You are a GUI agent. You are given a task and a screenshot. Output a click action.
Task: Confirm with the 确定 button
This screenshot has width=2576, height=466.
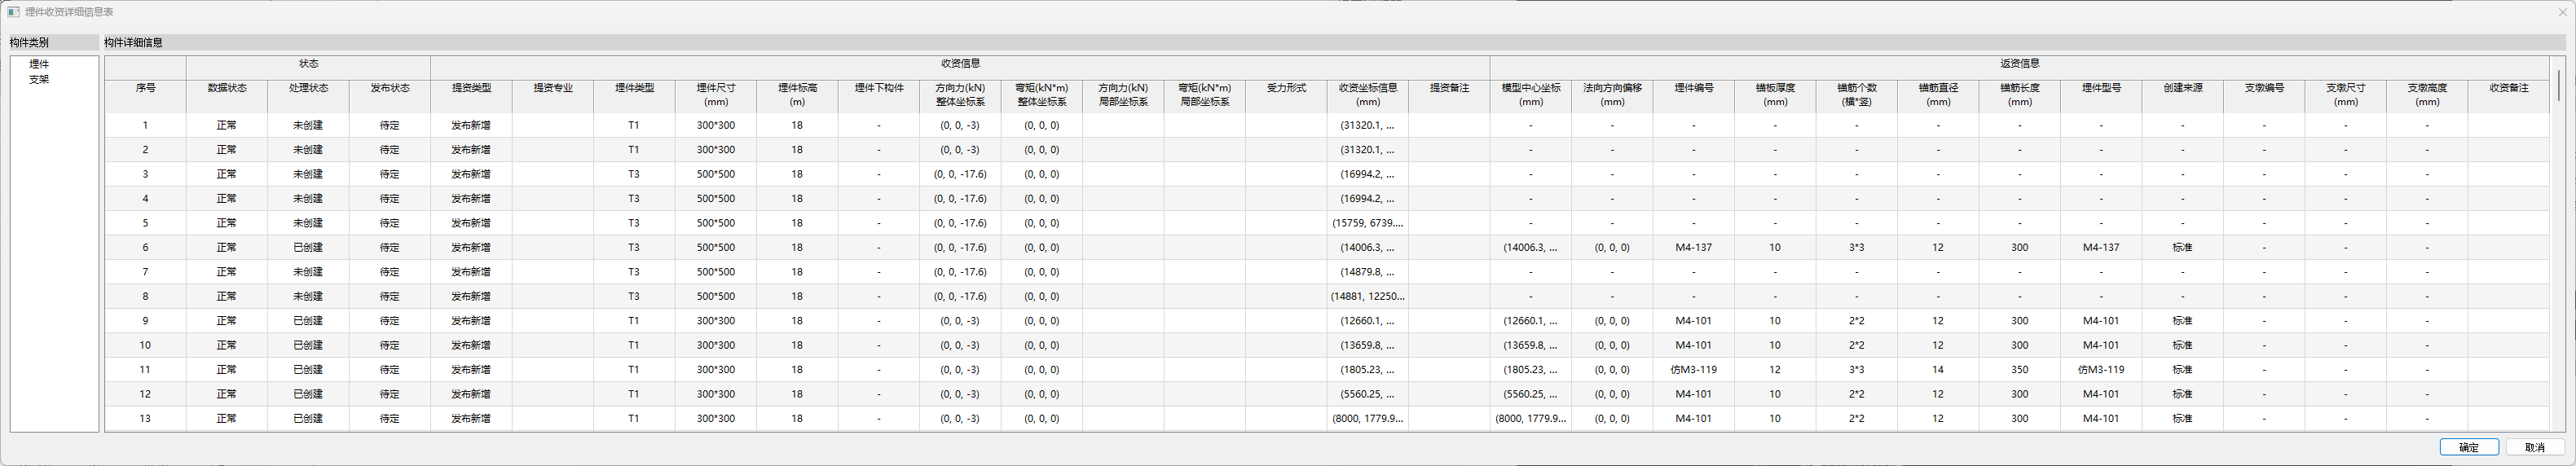[2468, 447]
